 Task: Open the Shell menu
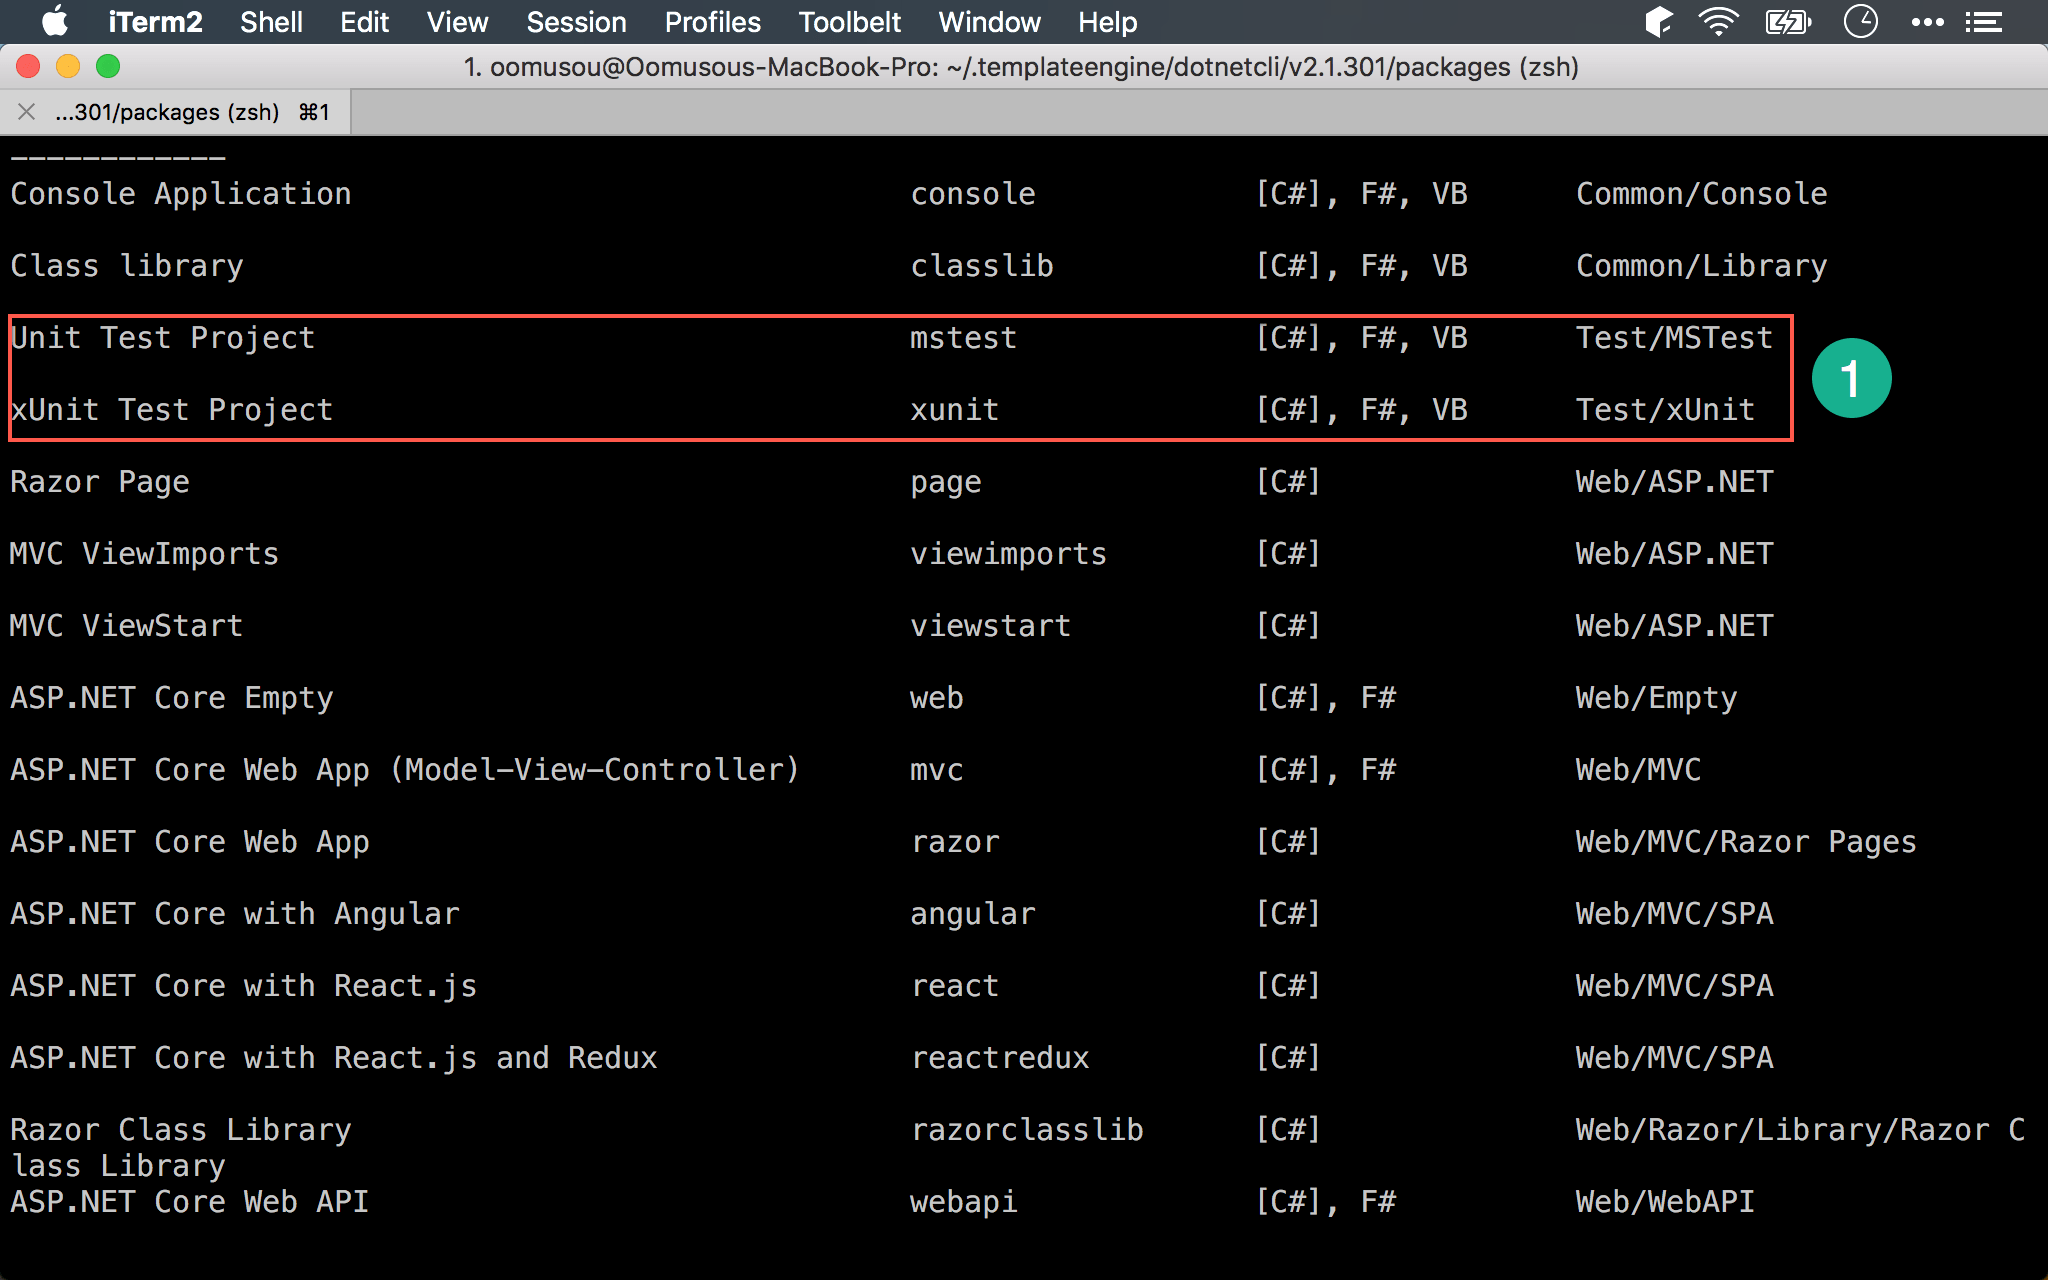point(271,22)
